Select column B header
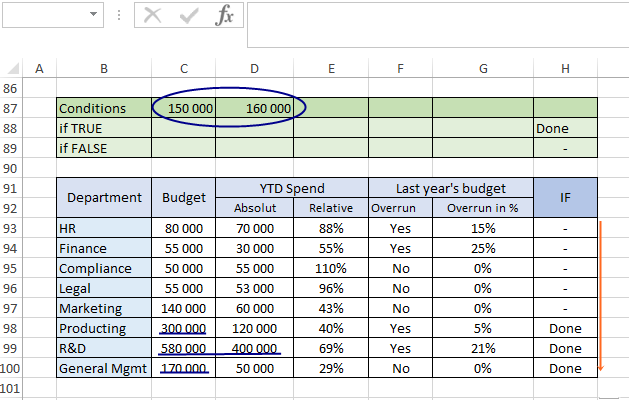Screen dimensions: 629x400 click(x=104, y=69)
